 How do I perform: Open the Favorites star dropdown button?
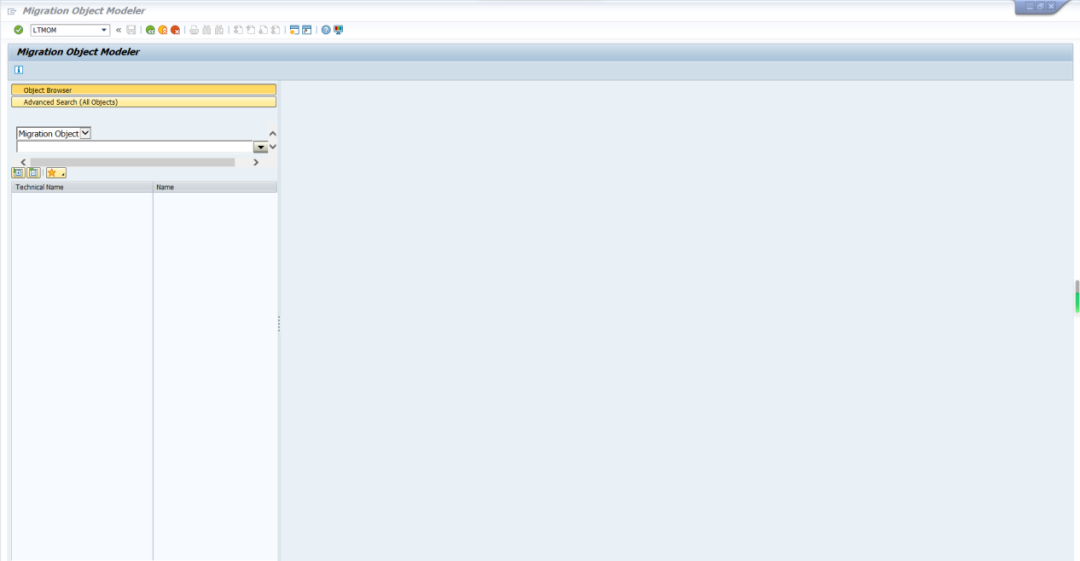(x=56, y=173)
